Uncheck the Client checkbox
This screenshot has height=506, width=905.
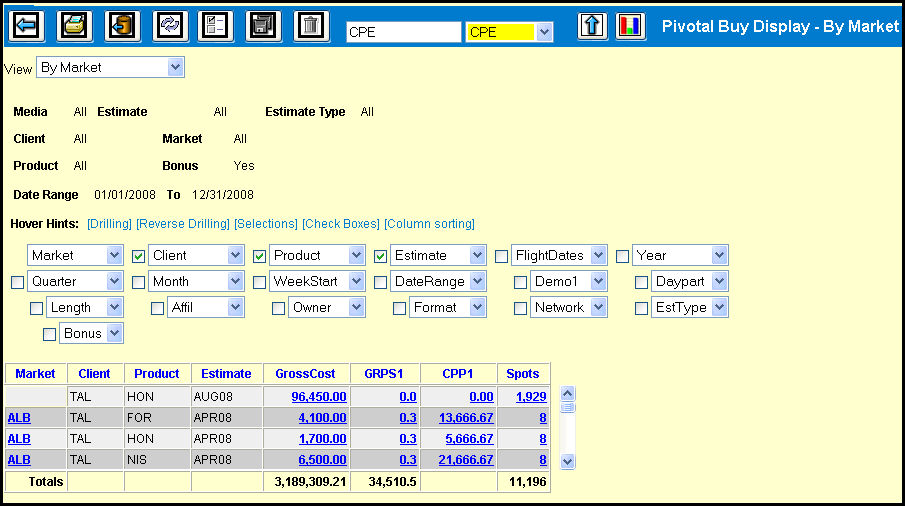(139, 256)
